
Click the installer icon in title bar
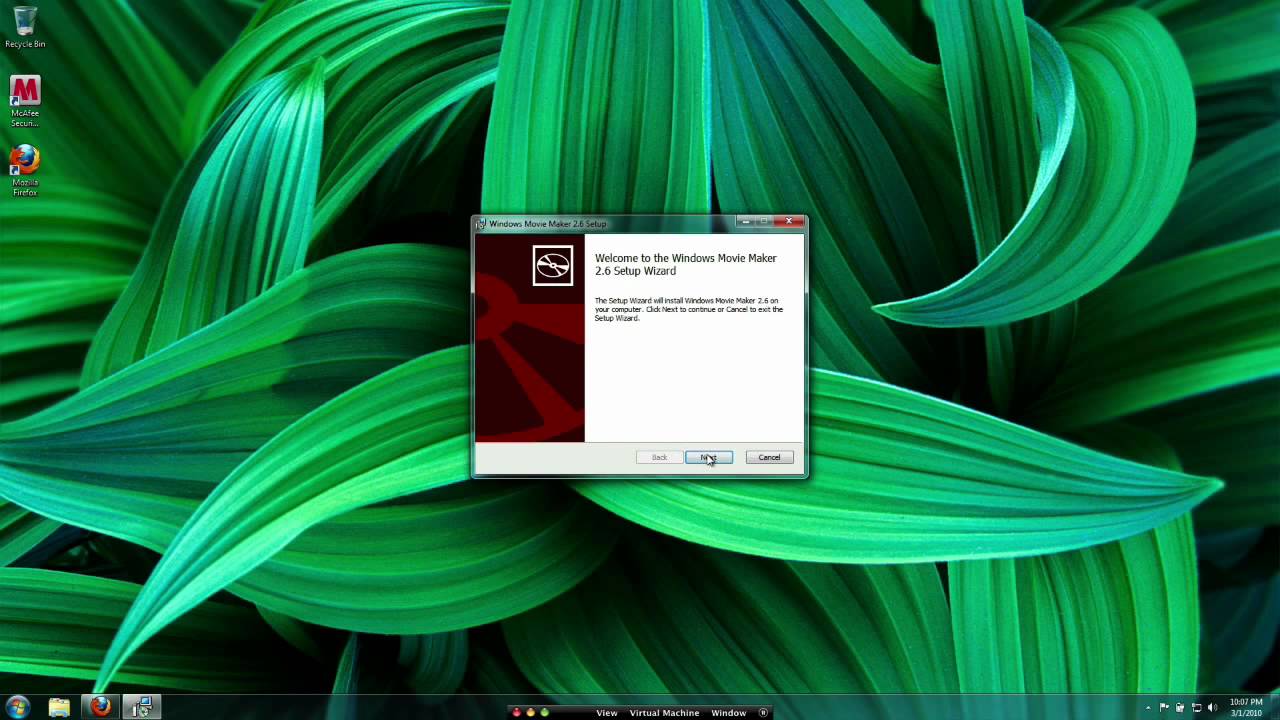[481, 224]
